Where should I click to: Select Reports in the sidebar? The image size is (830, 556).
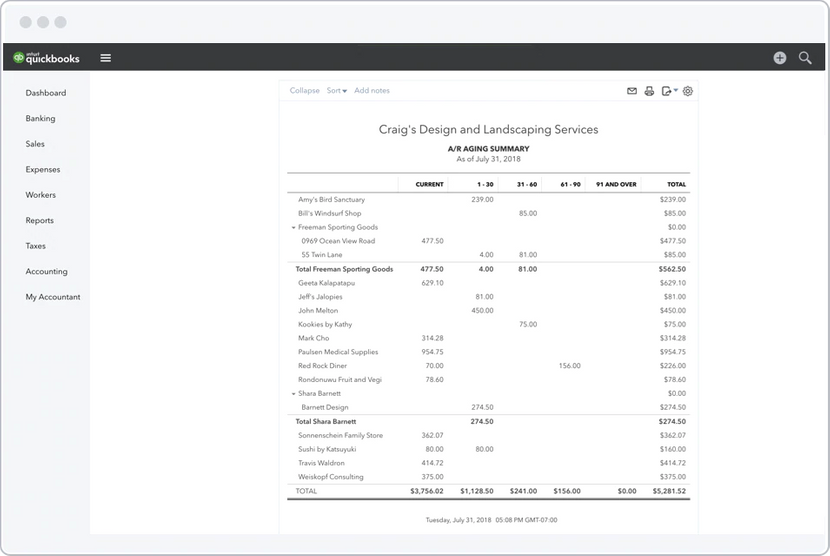pos(40,220)
